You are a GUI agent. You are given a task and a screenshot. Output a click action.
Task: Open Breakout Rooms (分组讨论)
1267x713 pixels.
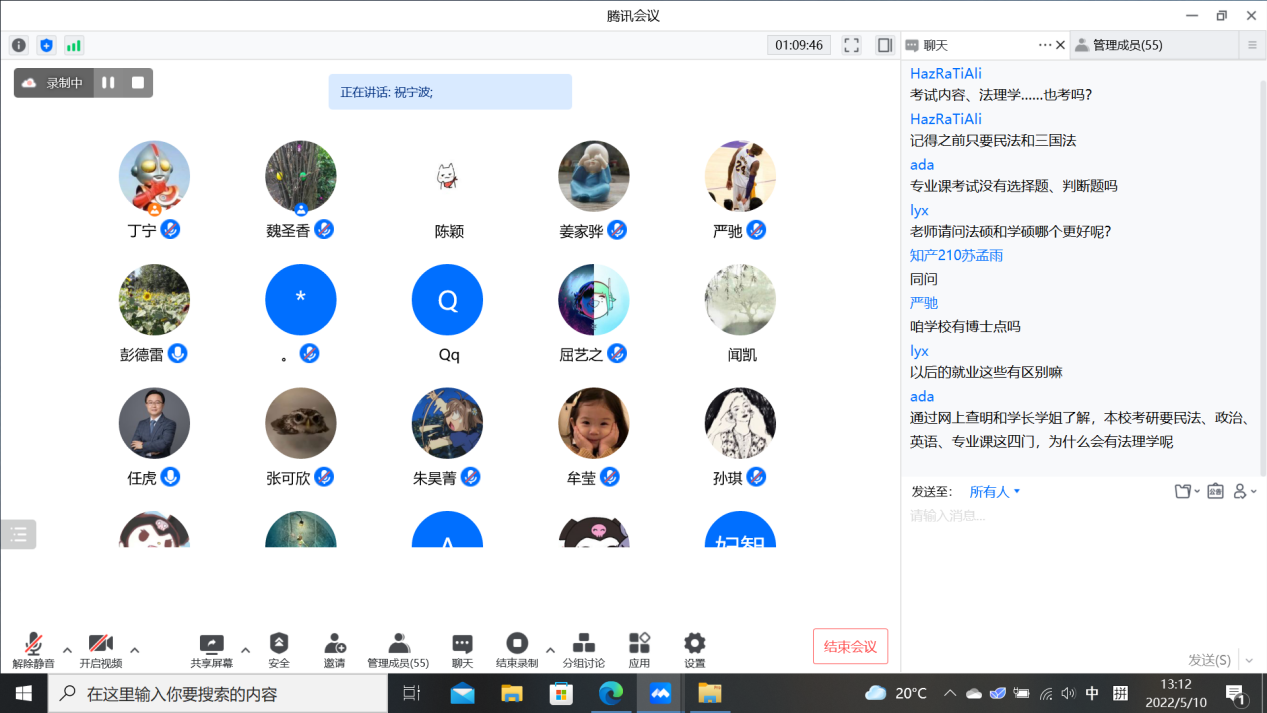point(583,650)
